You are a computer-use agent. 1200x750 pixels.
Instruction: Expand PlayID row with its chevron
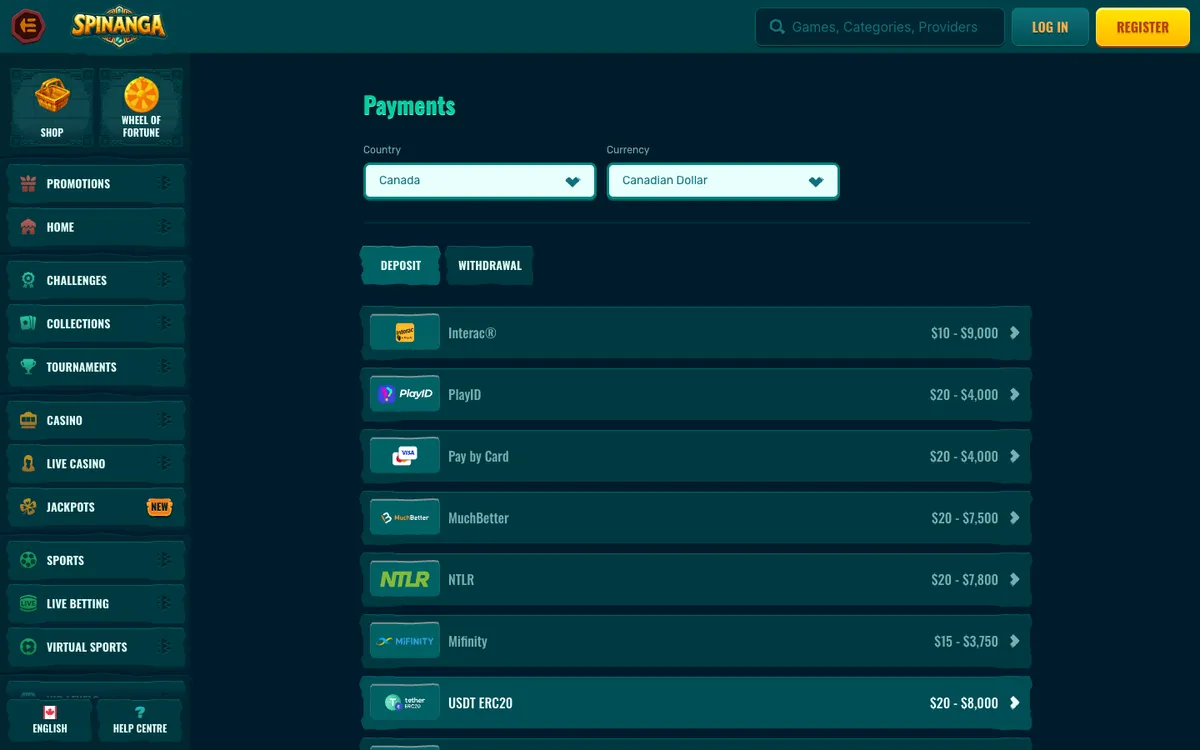pyautogui.click(x=1014, y=394)
